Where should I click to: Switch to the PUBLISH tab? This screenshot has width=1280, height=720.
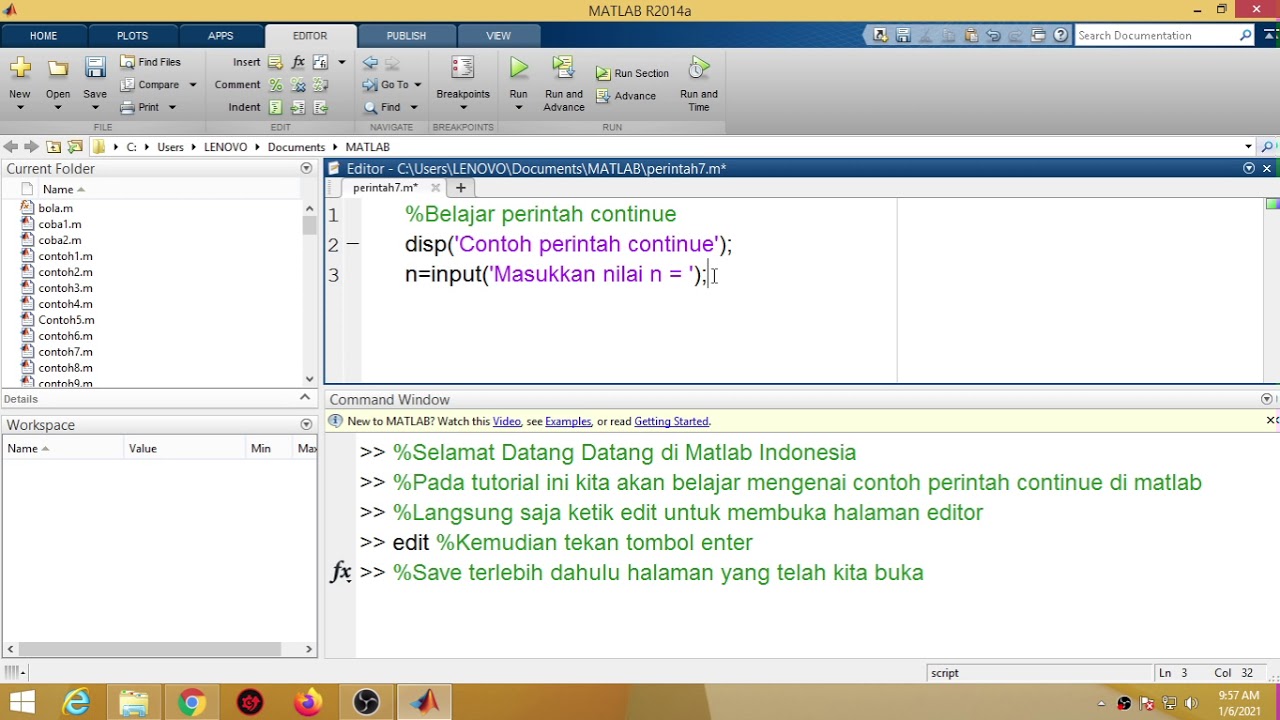coord(406,36)
